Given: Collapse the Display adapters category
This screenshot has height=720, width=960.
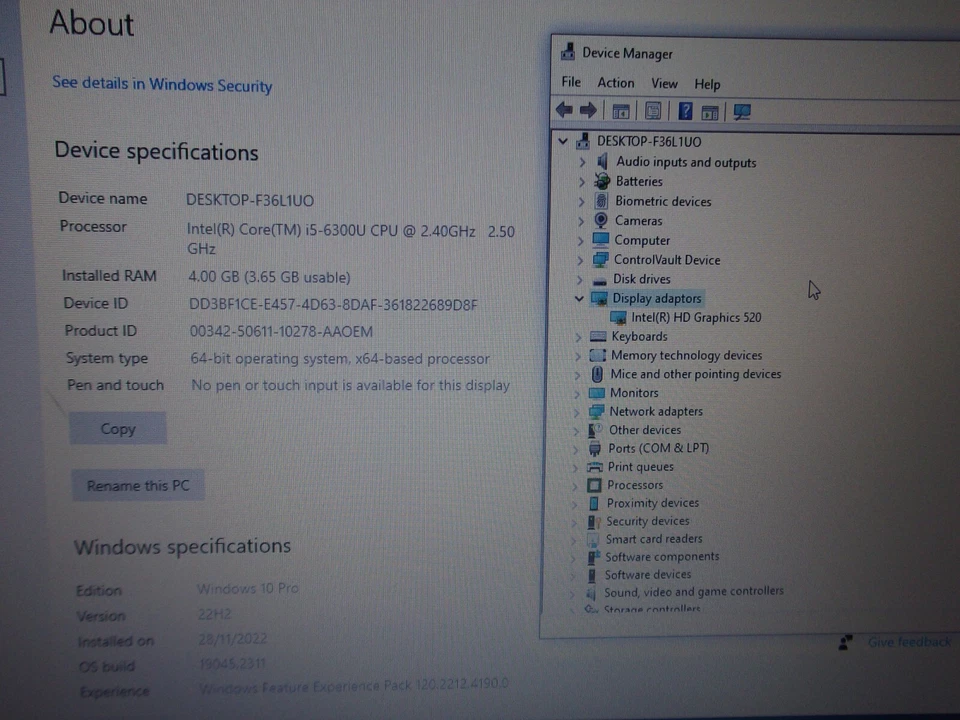Looking at the screenshot, I should click(x=578, y=298).
